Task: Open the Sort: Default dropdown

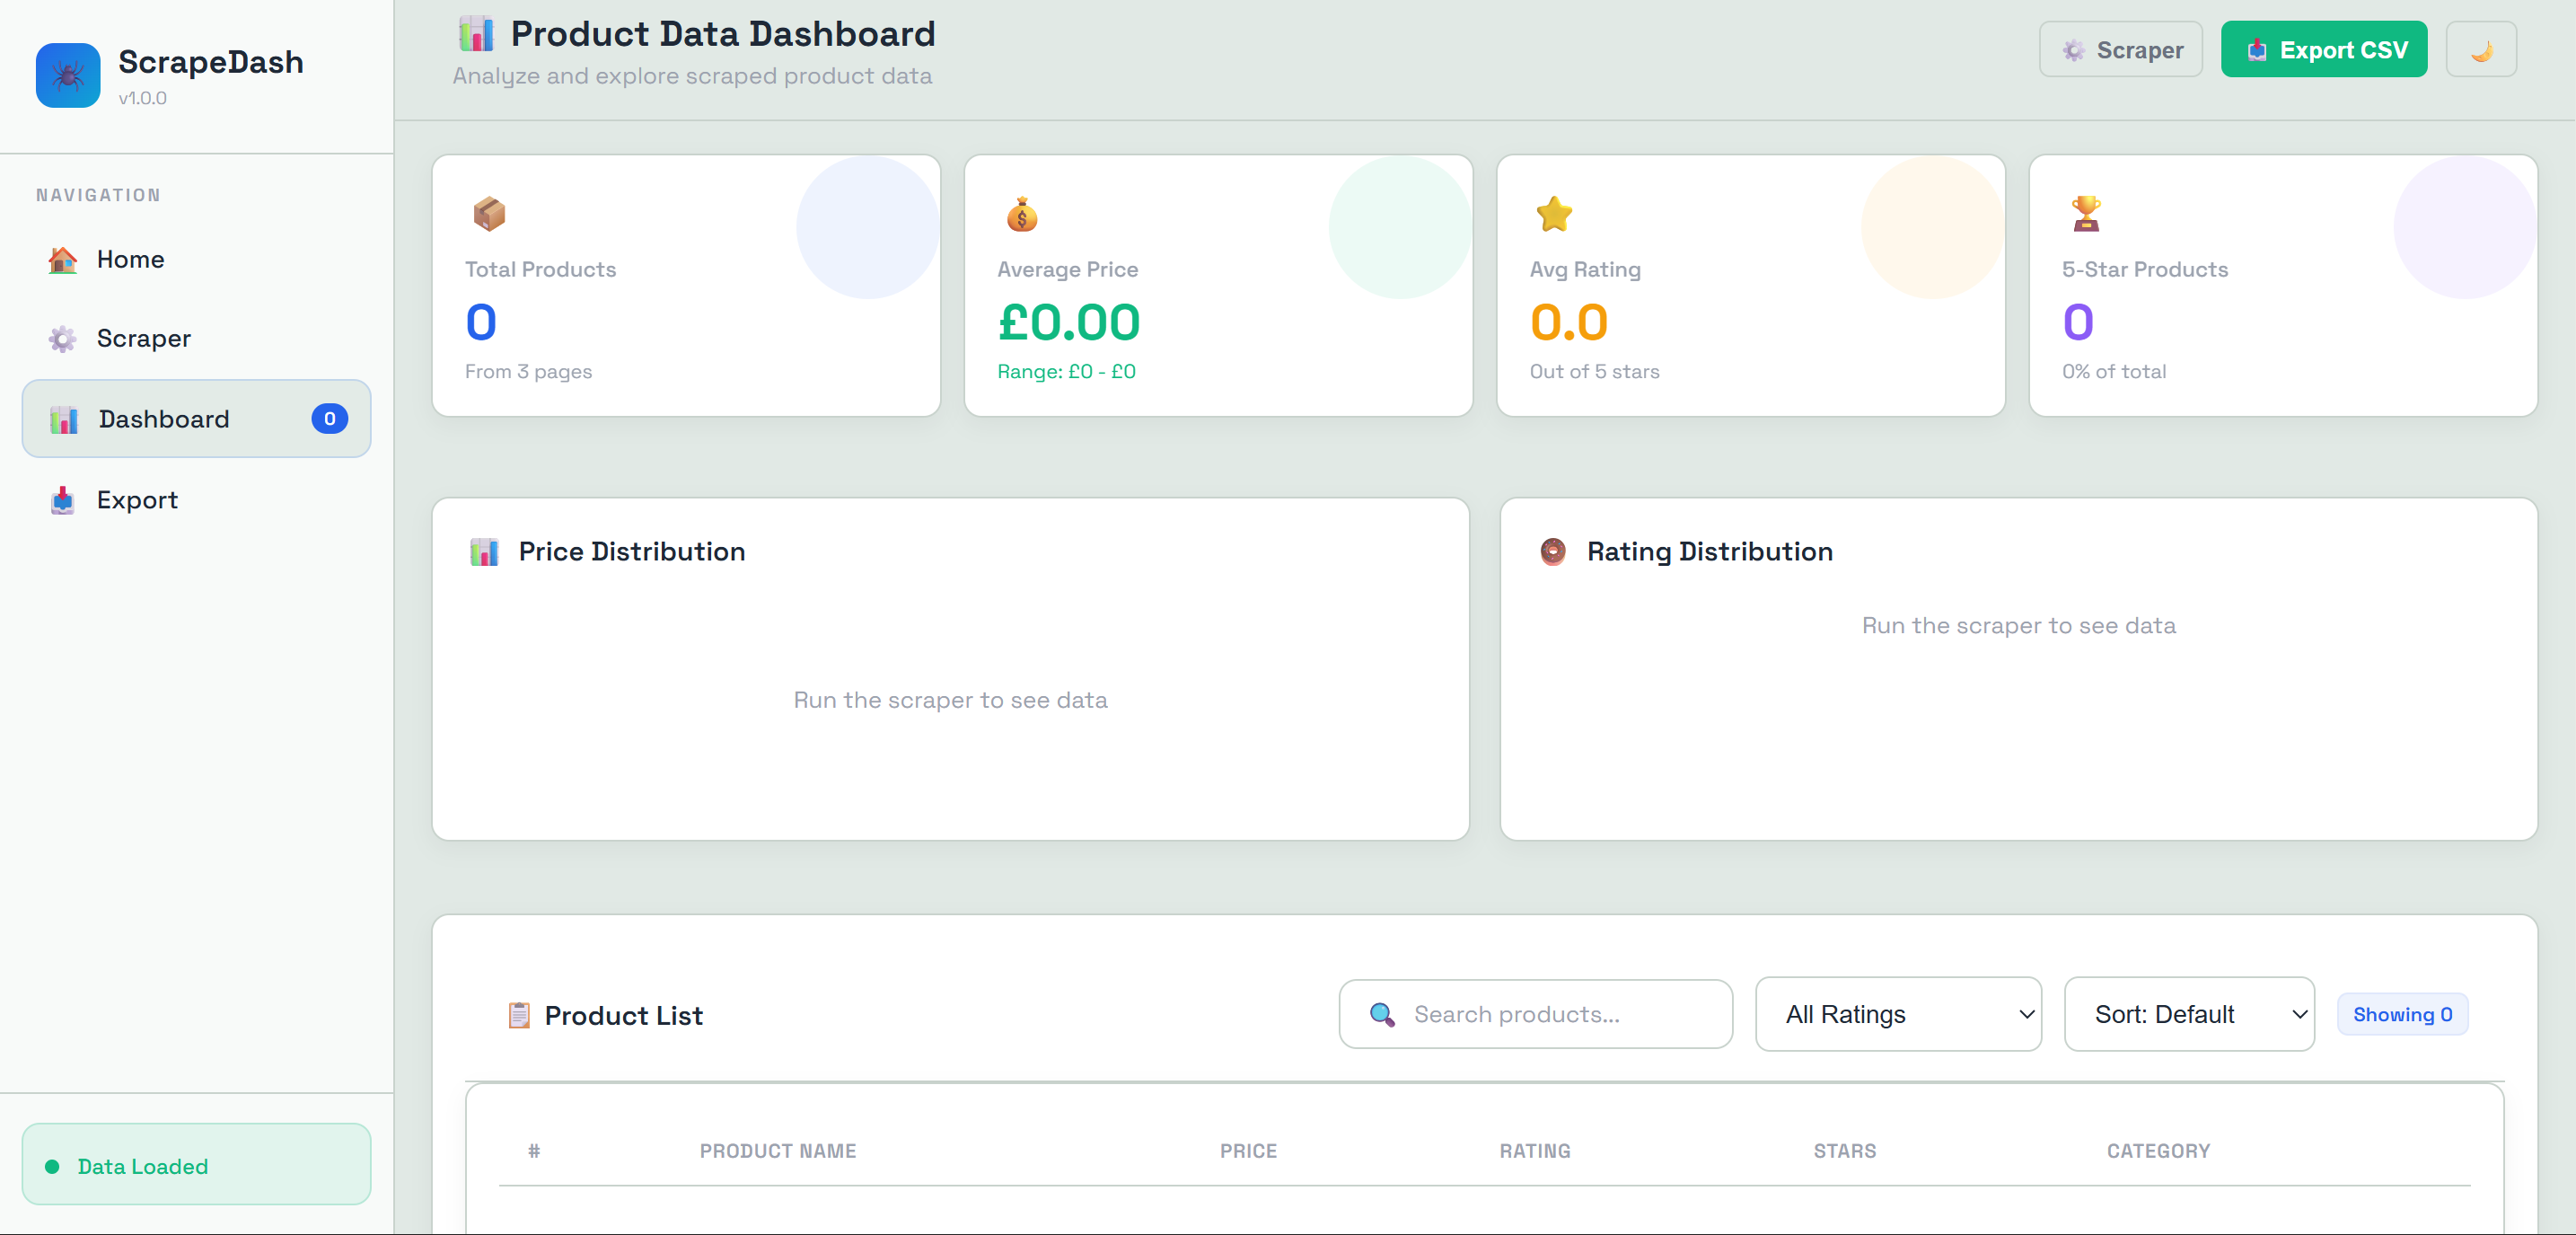Action: pyautogui.click(x=2188, y=1014)
